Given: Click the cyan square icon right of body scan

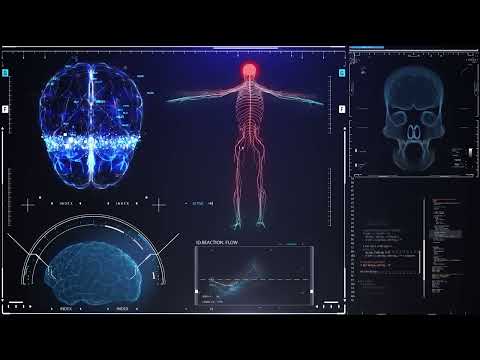Looking at the screenshot, I should click(342, 73).
